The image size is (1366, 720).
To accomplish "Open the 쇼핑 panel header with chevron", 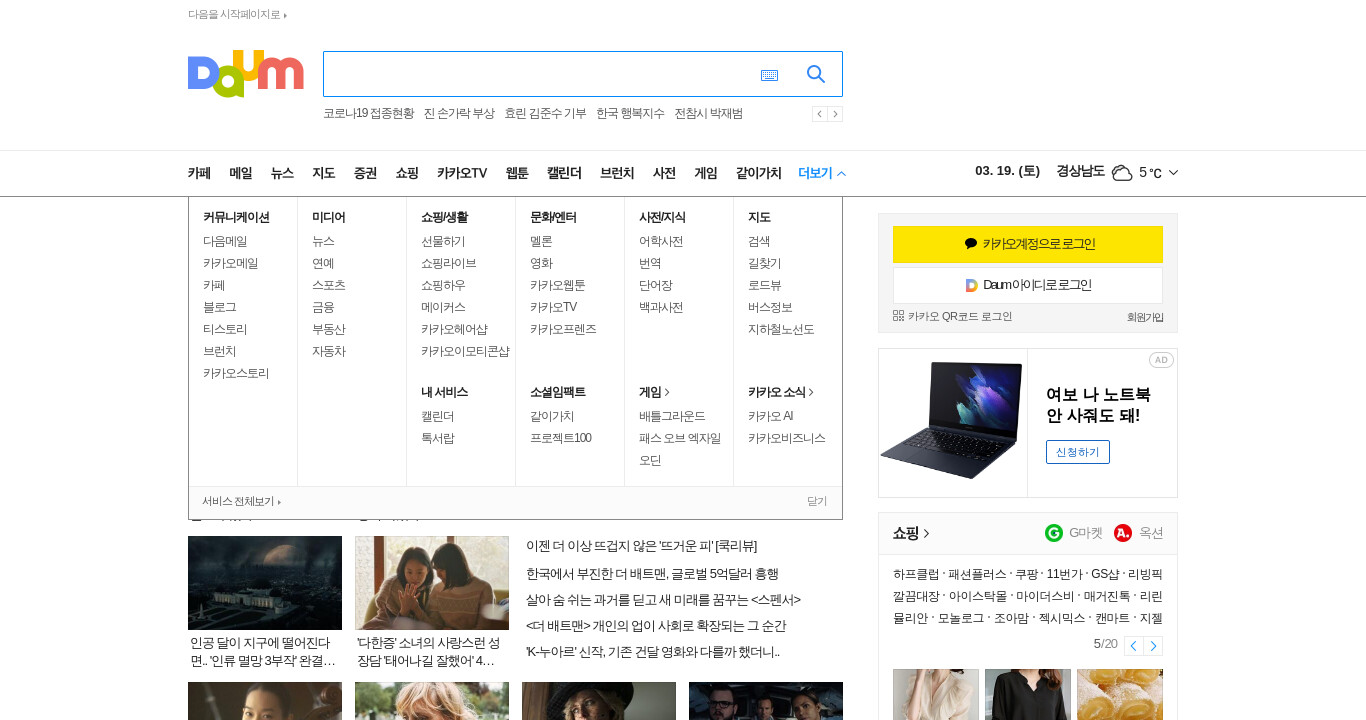I will 911,533.
